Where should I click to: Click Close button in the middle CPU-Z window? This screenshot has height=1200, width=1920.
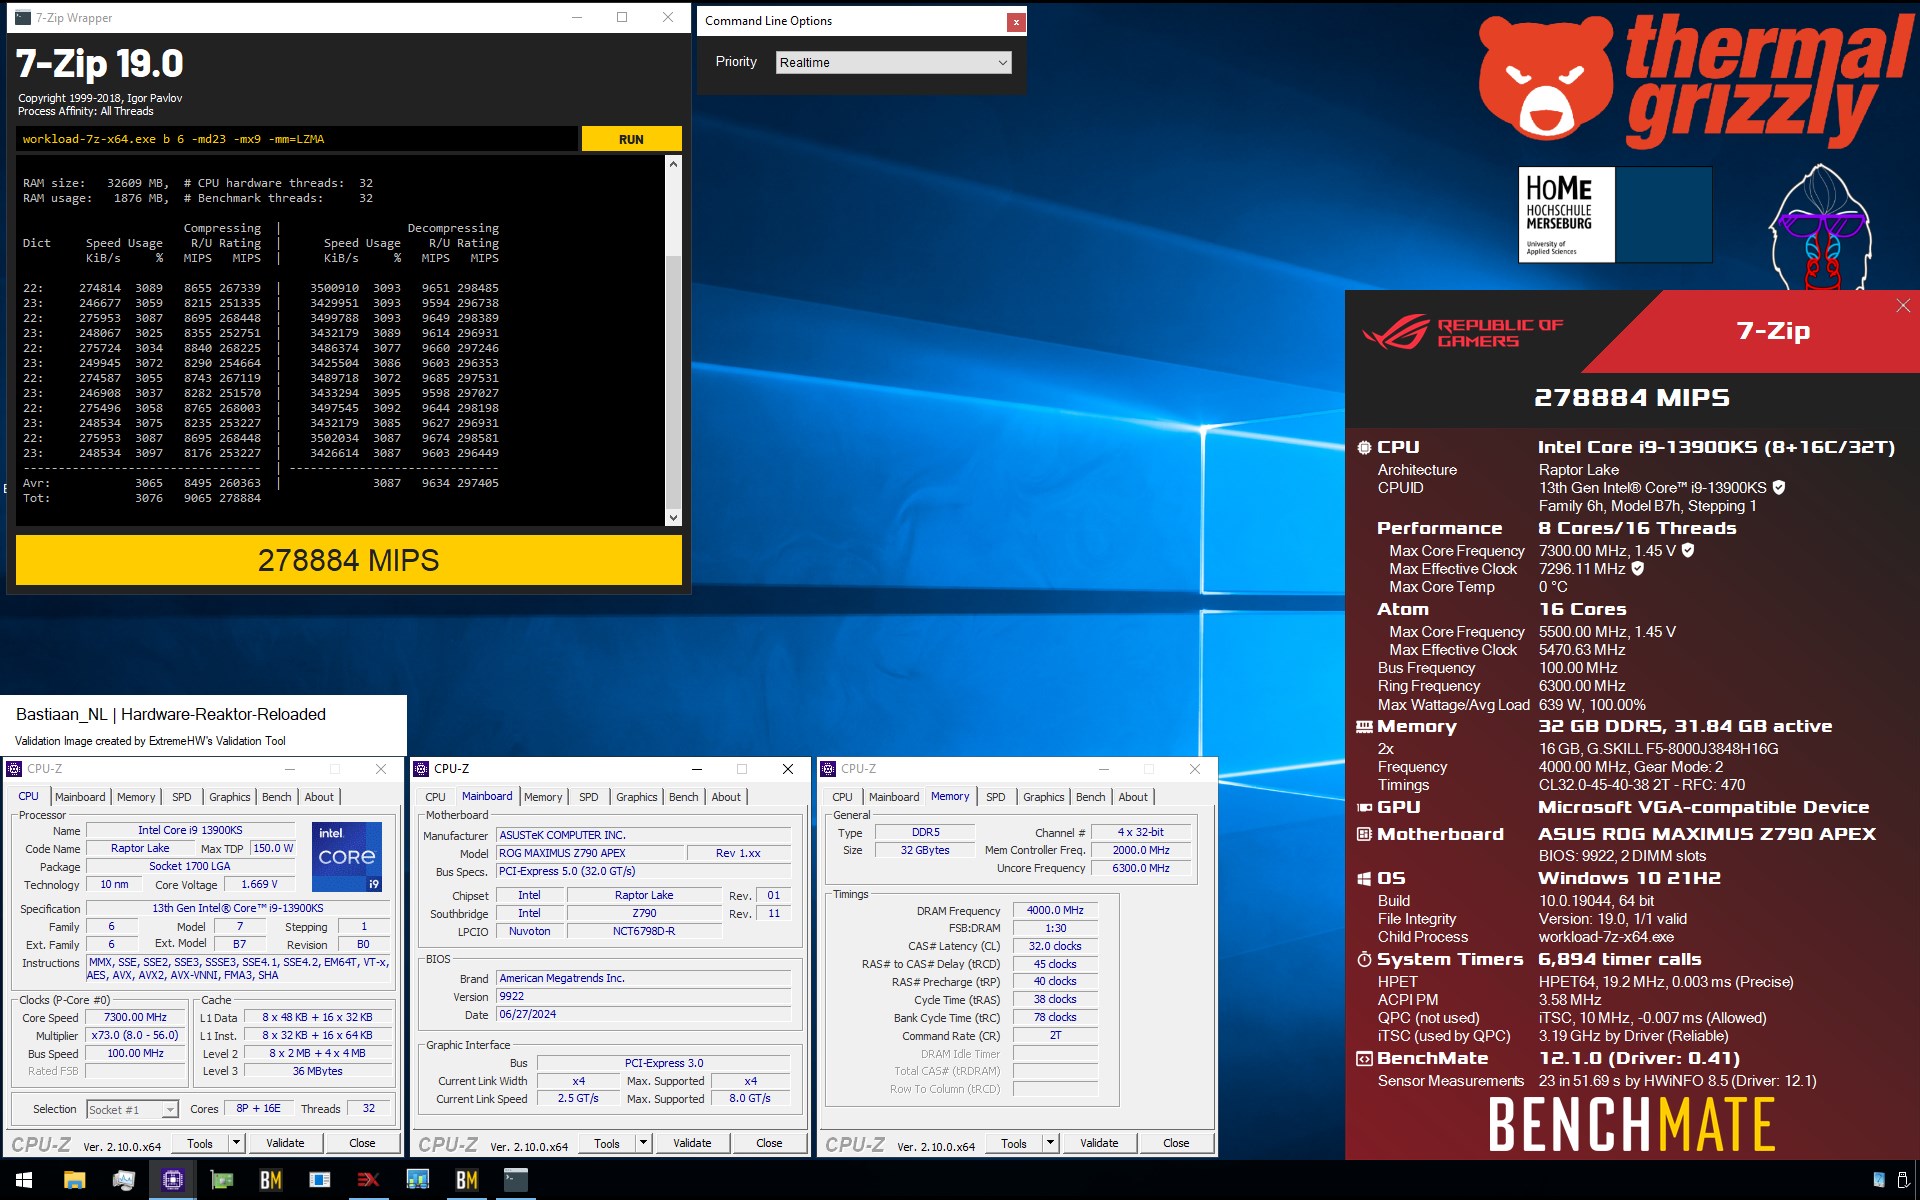pyautogui.click(x=769, y=1142)
